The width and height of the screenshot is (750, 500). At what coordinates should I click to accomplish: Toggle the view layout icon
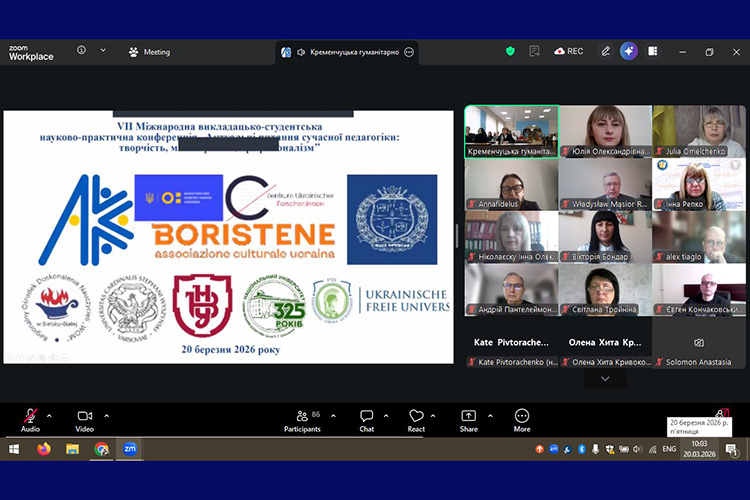pyautogui.click(x=653, y=51)
